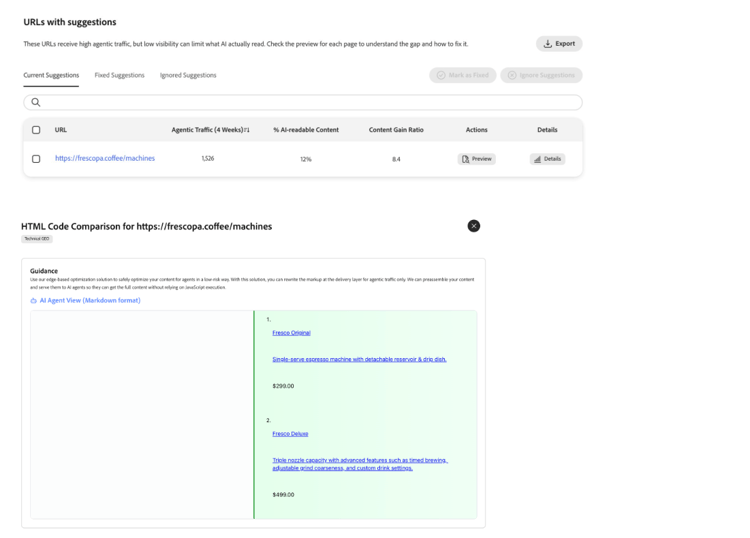Click the AI Agent View (Markdown format) link

(90, 300)
